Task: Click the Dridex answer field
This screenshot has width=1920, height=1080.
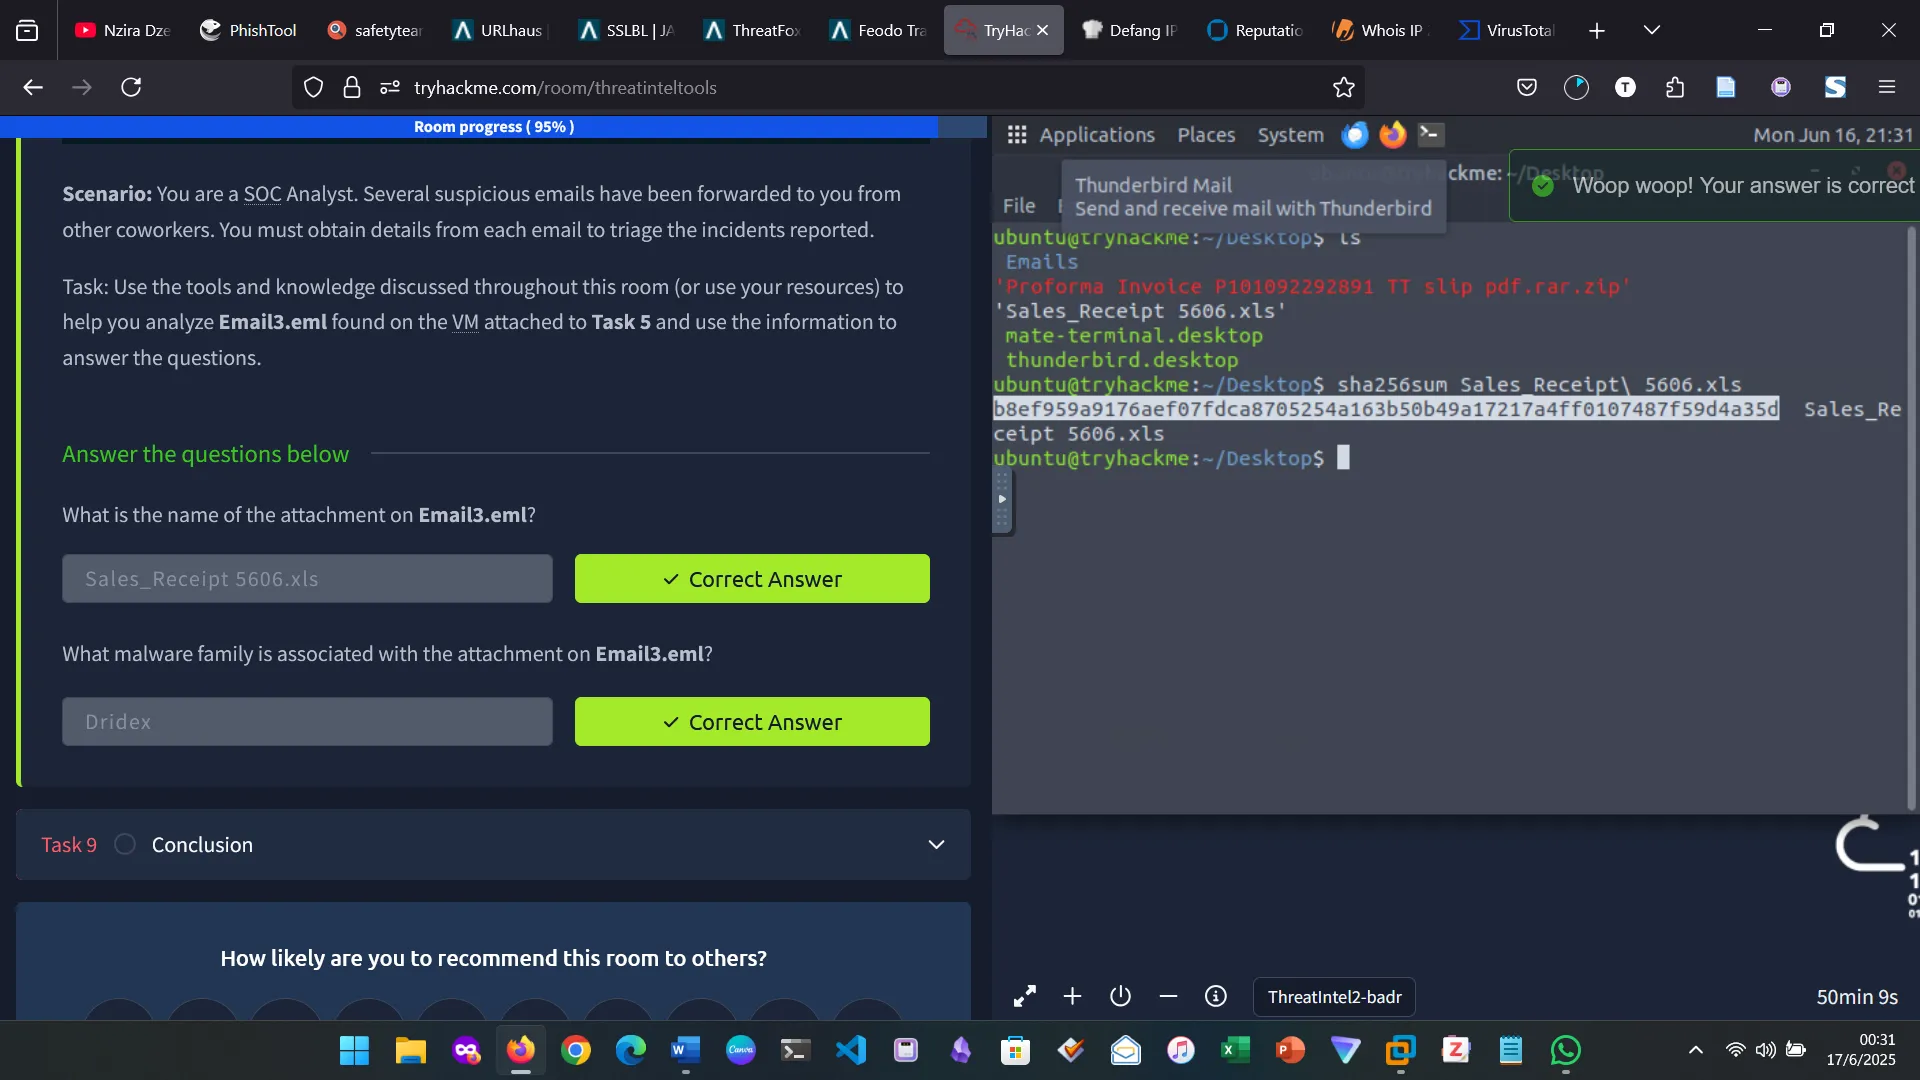Action: [307, 722]
